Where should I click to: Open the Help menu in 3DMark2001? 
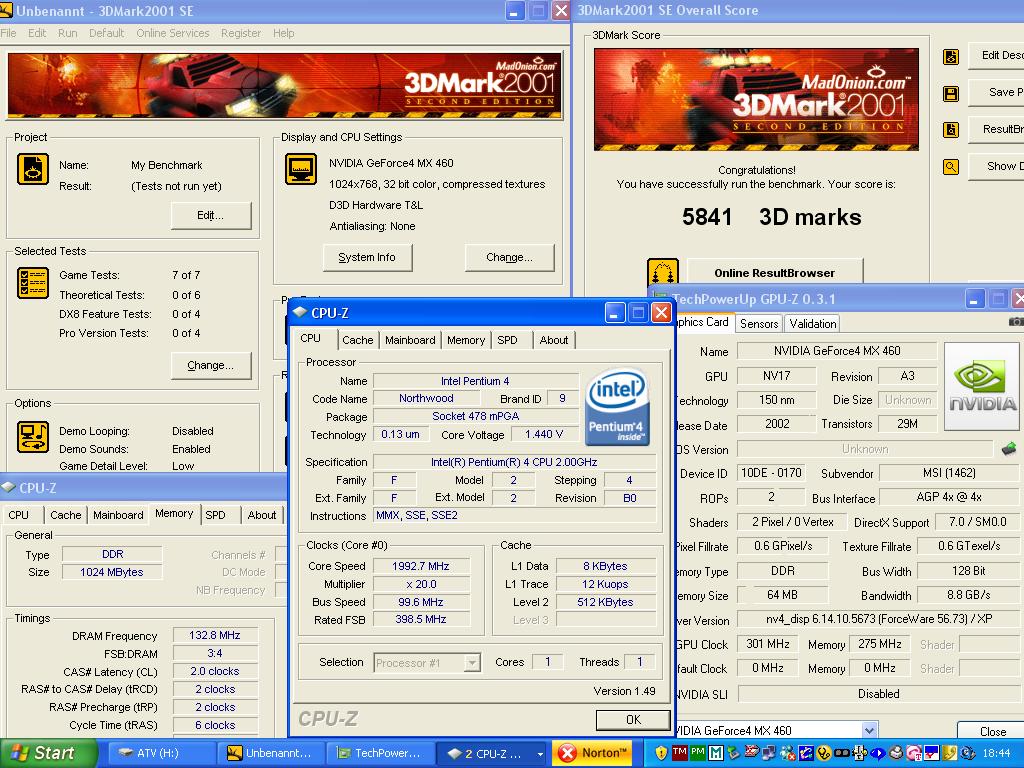(x=283, y=33)
